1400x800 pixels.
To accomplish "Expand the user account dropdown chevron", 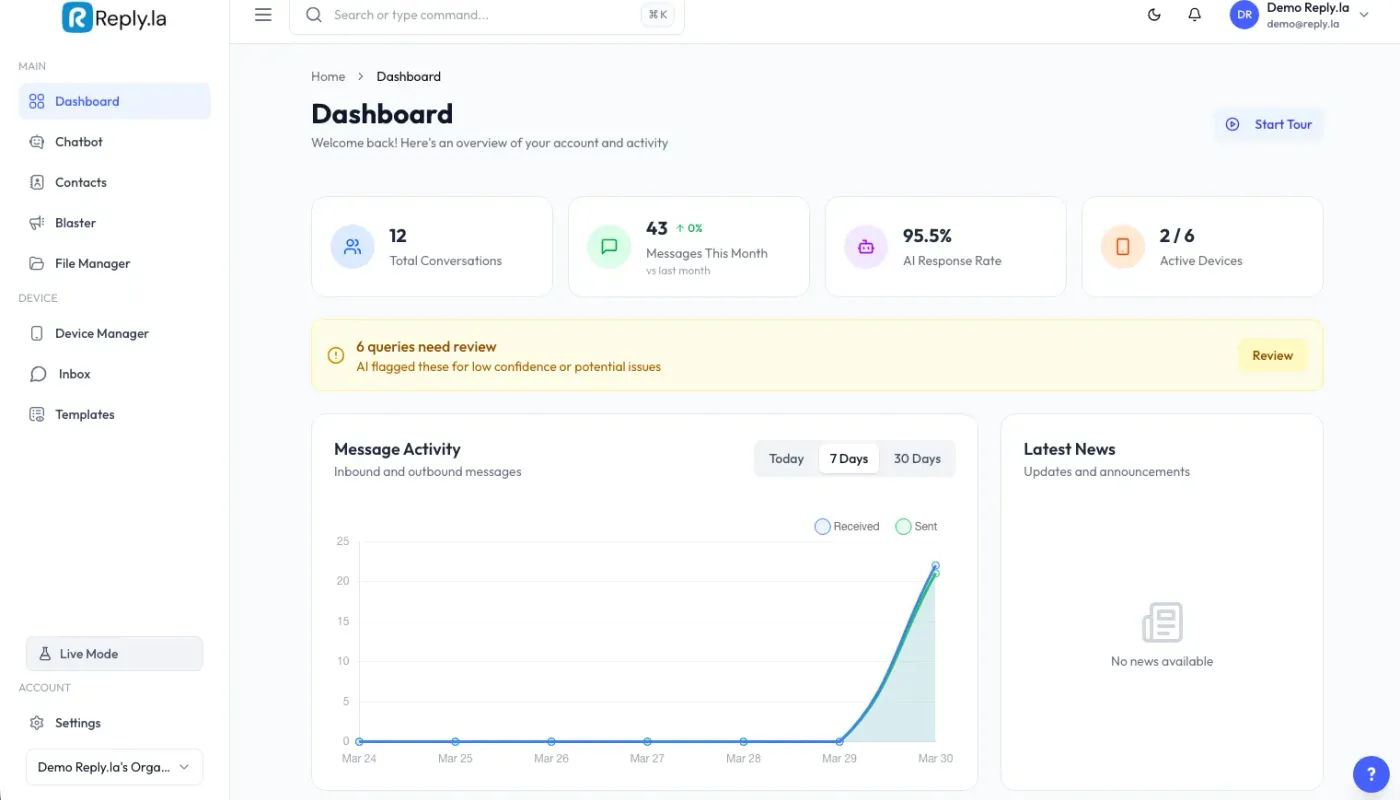I will [1364, 15].
